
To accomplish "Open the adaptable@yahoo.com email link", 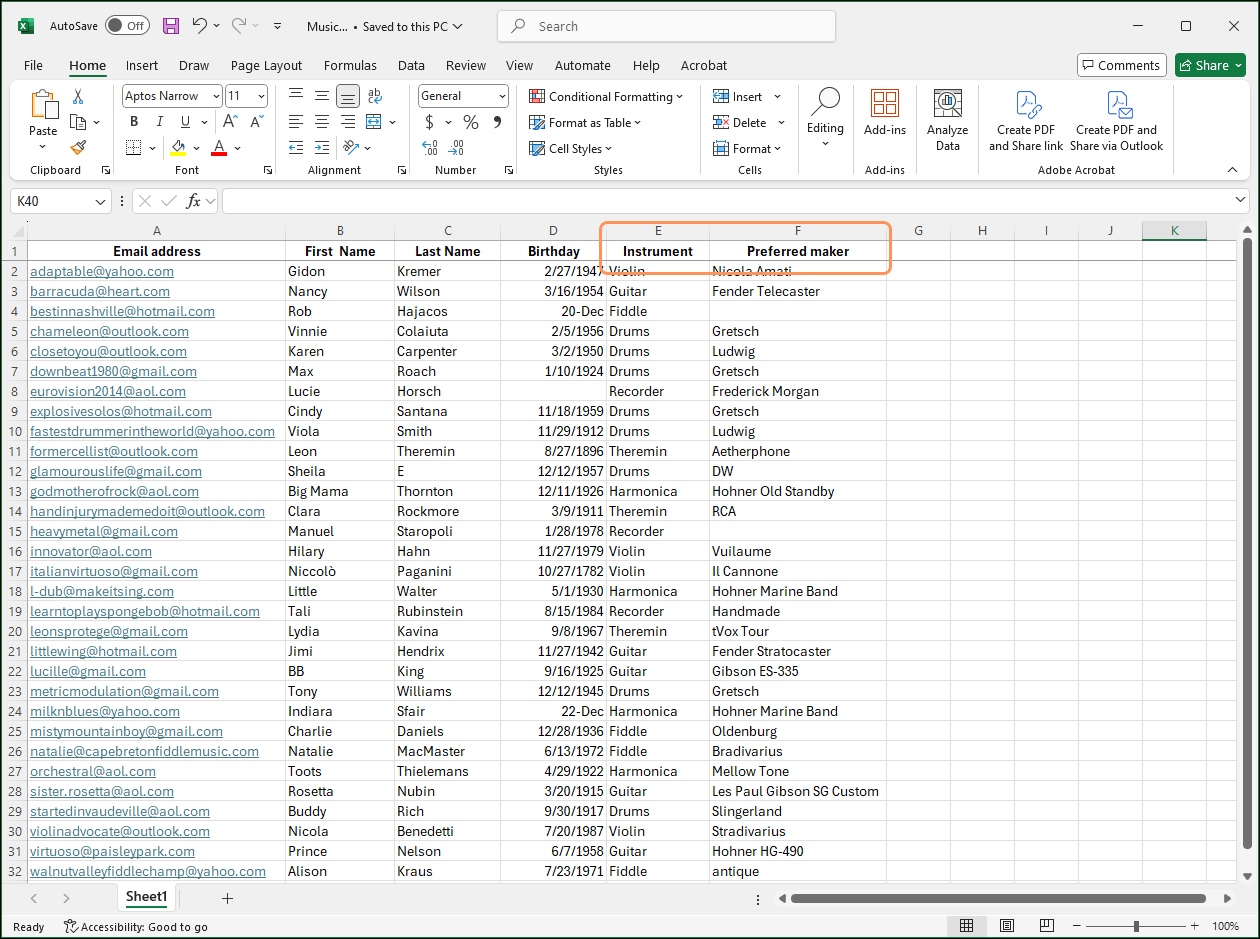I will (x=102, y=271).
